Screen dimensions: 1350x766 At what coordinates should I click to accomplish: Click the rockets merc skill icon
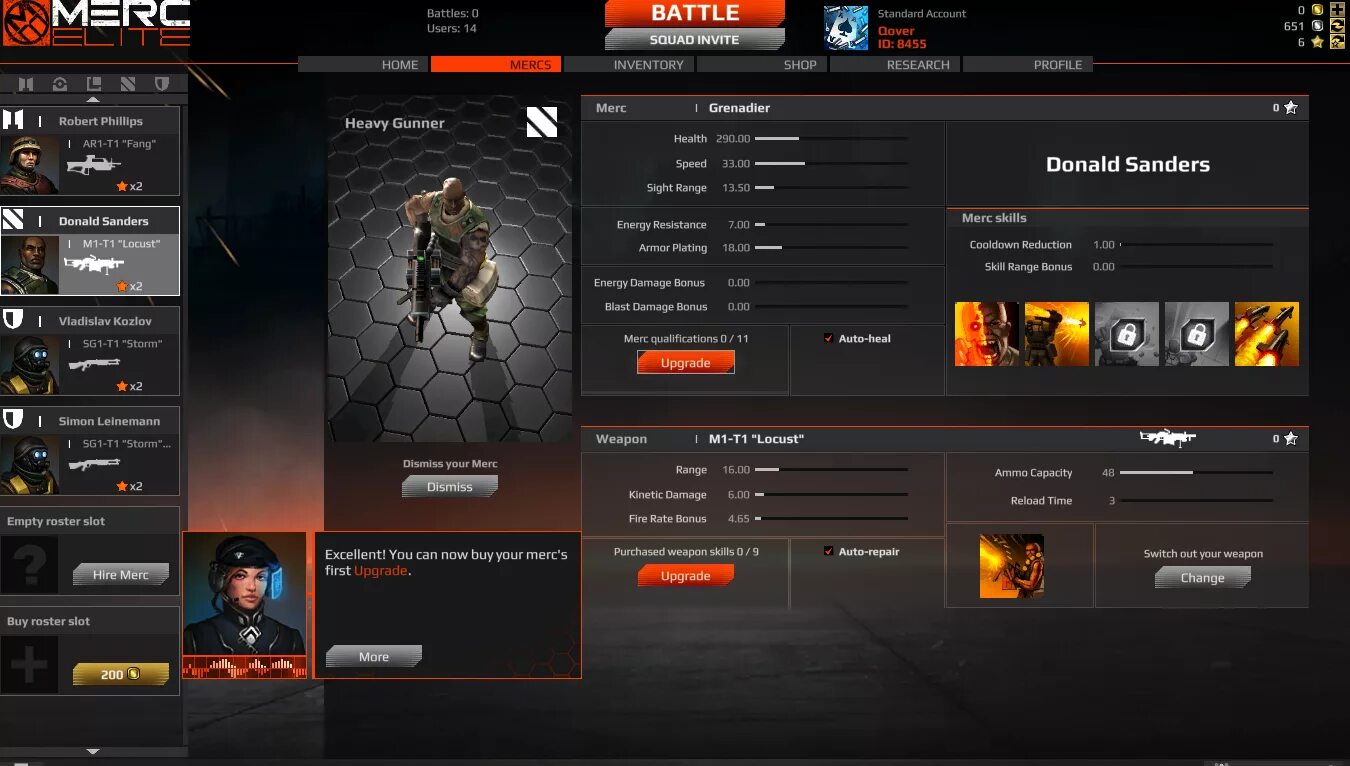point(1267,334)
